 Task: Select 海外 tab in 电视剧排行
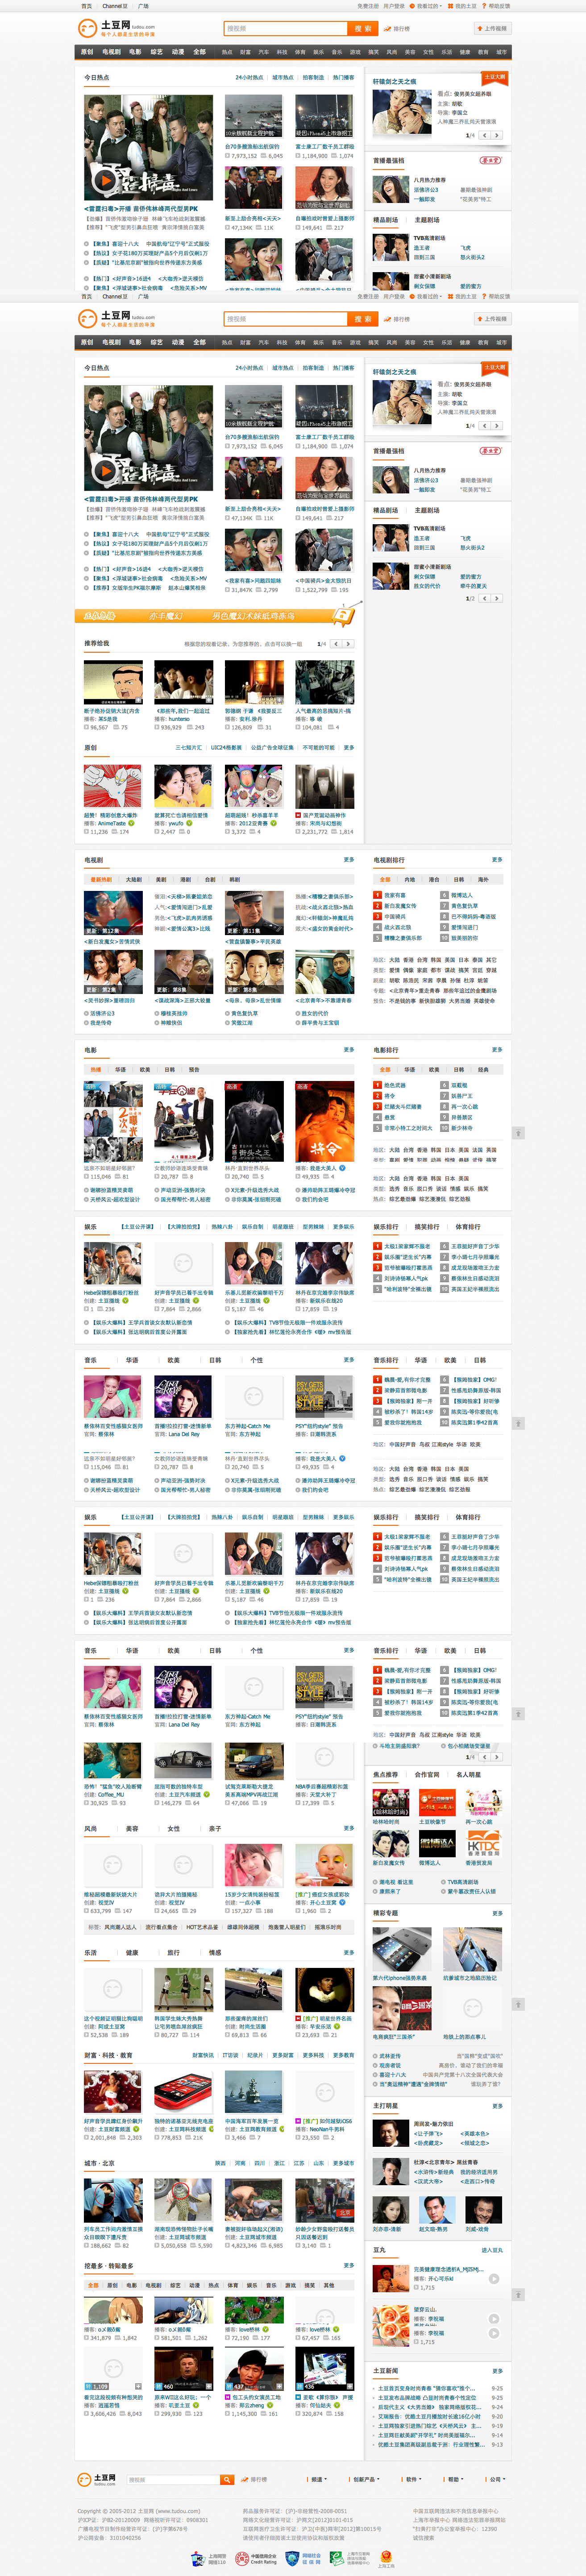484,880
